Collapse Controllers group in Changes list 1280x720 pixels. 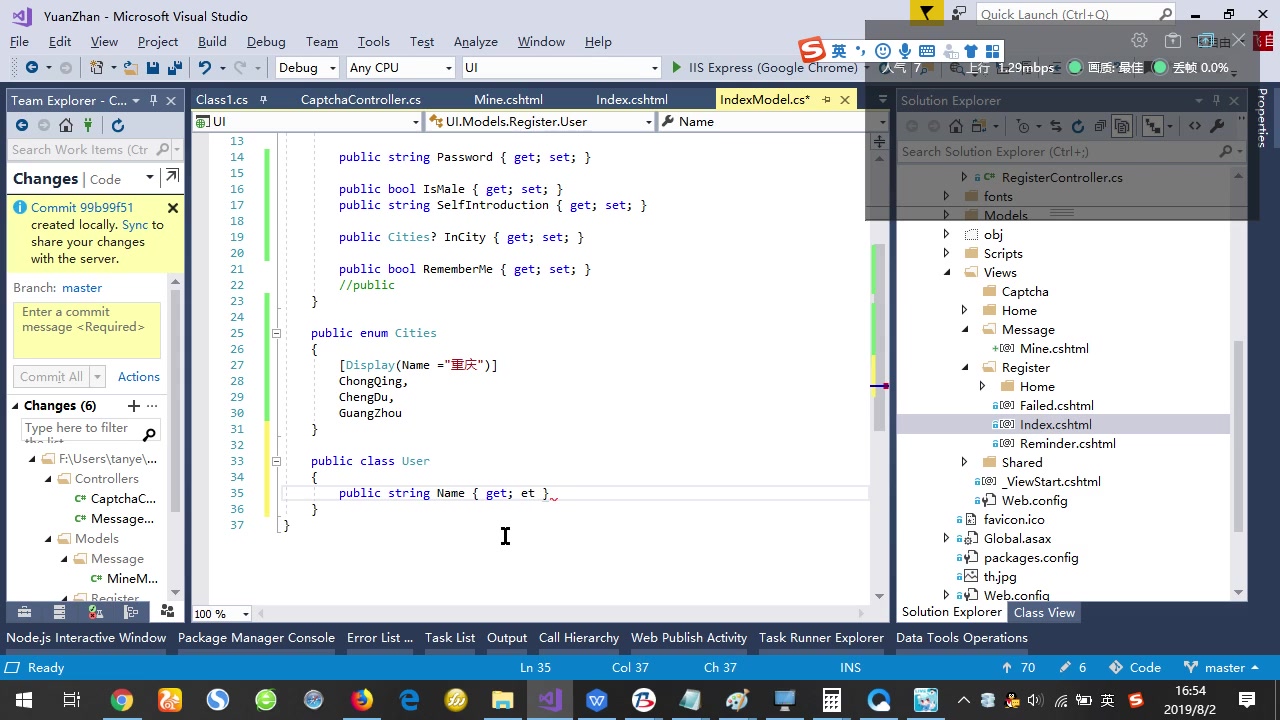point(49,479)
